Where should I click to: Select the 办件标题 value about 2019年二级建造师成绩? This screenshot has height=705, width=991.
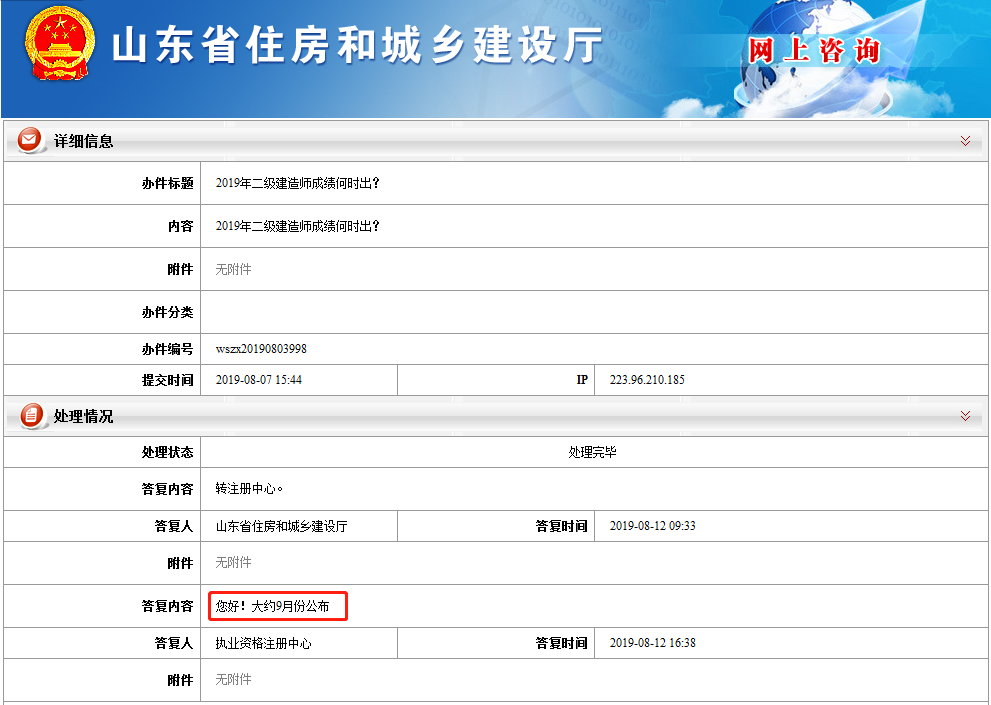[x=297, y=183]
